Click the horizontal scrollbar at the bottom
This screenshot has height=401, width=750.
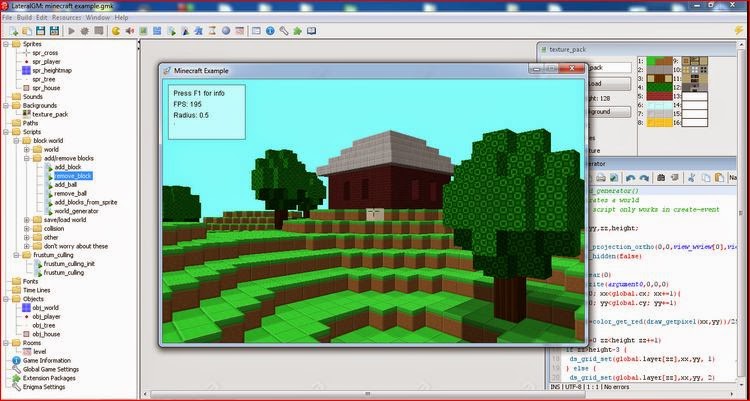click(x=367, y=395)
